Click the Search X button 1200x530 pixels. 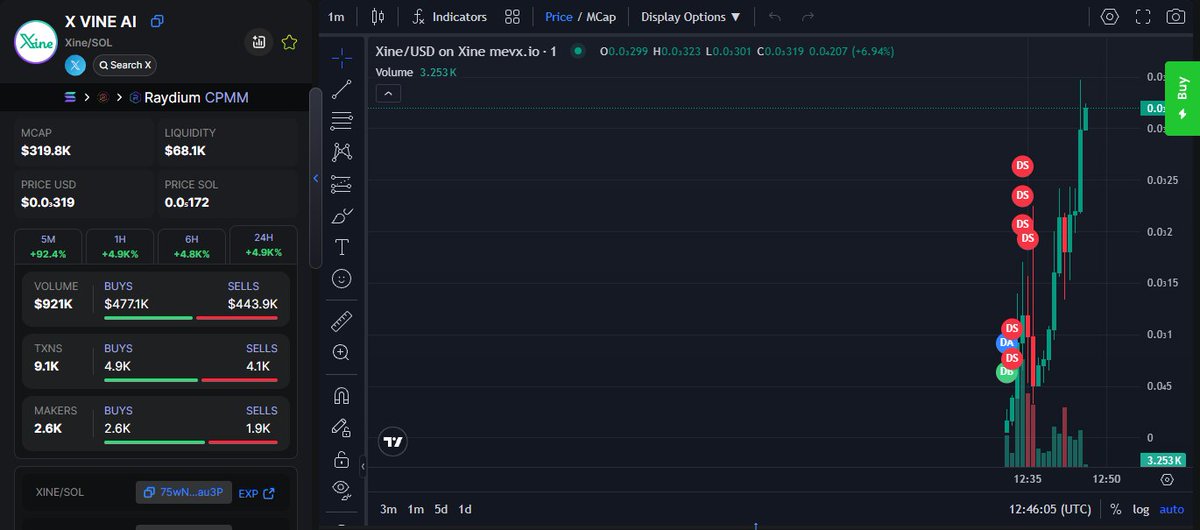pos(125,65)
